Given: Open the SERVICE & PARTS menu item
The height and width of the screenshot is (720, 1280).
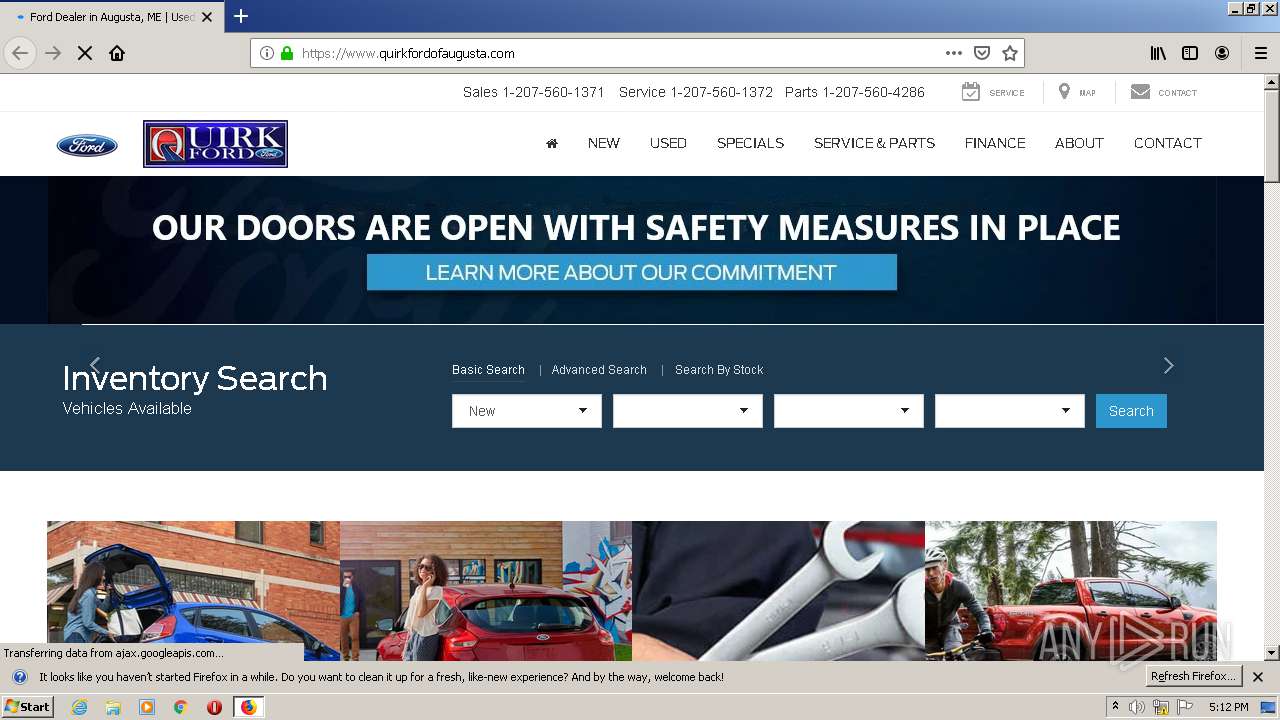Looking at the screenshot, I should (874, 143).
